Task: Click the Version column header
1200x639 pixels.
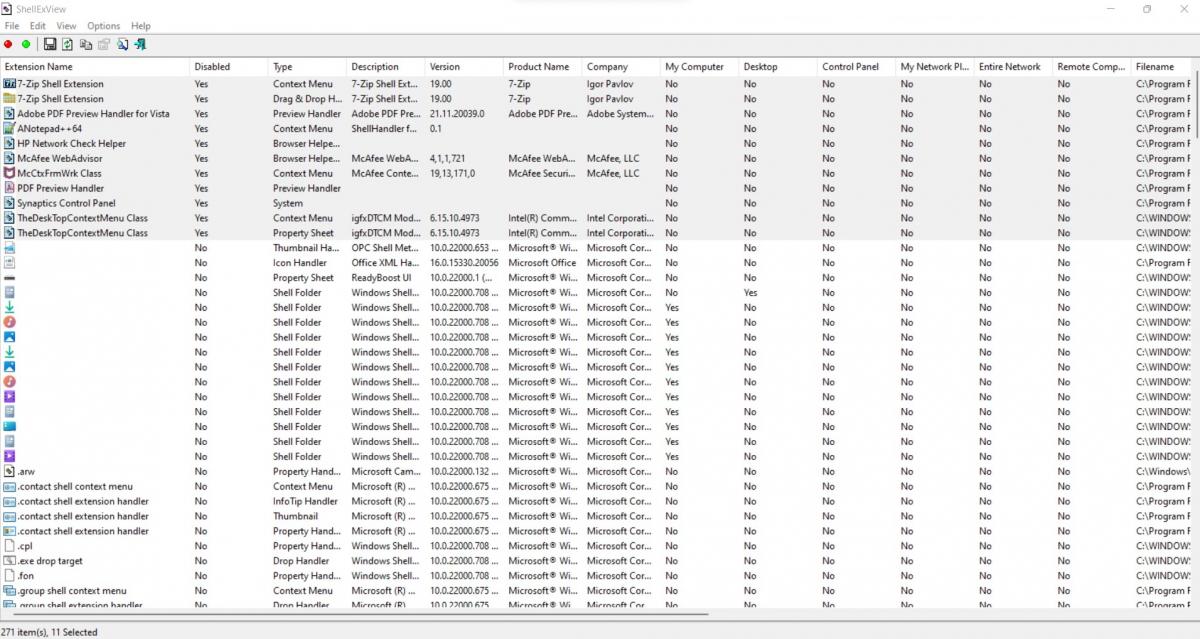Action: 465,67
